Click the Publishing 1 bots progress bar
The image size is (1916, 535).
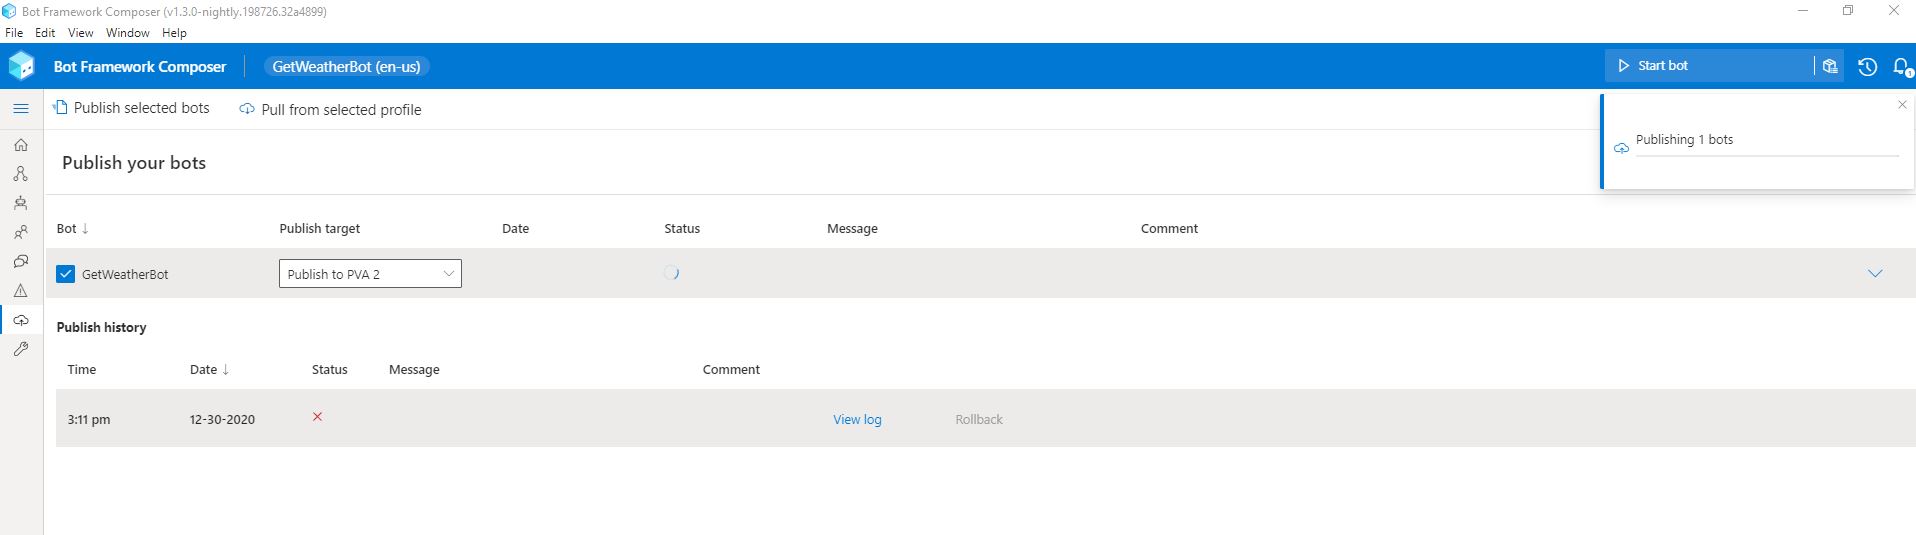(x=1767, y=156)
